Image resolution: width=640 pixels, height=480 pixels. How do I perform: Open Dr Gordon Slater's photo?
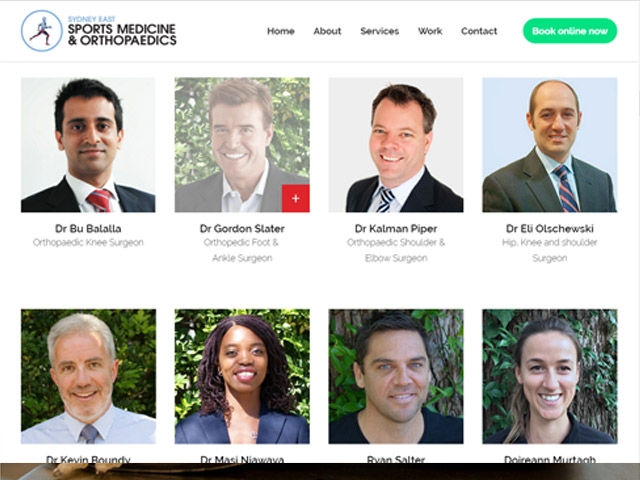[242, 145]
